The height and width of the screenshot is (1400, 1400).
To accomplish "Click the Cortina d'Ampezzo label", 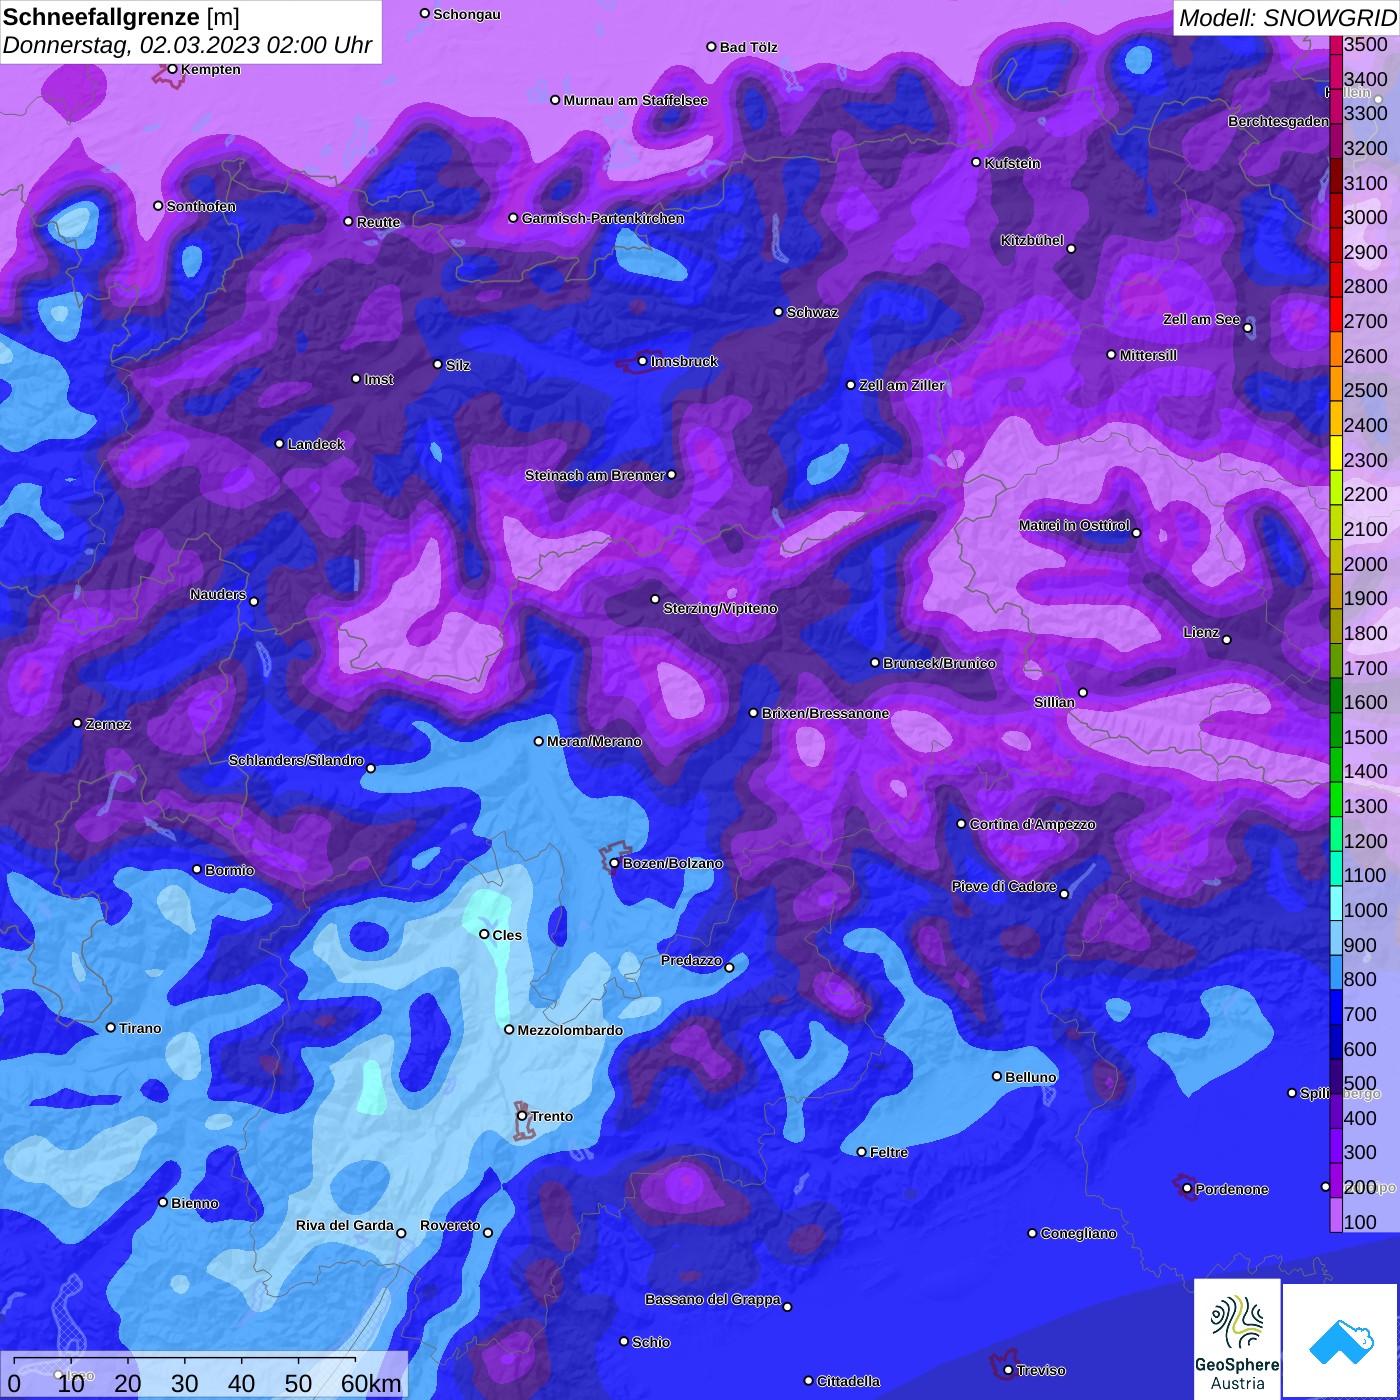I will (1033, 824).
